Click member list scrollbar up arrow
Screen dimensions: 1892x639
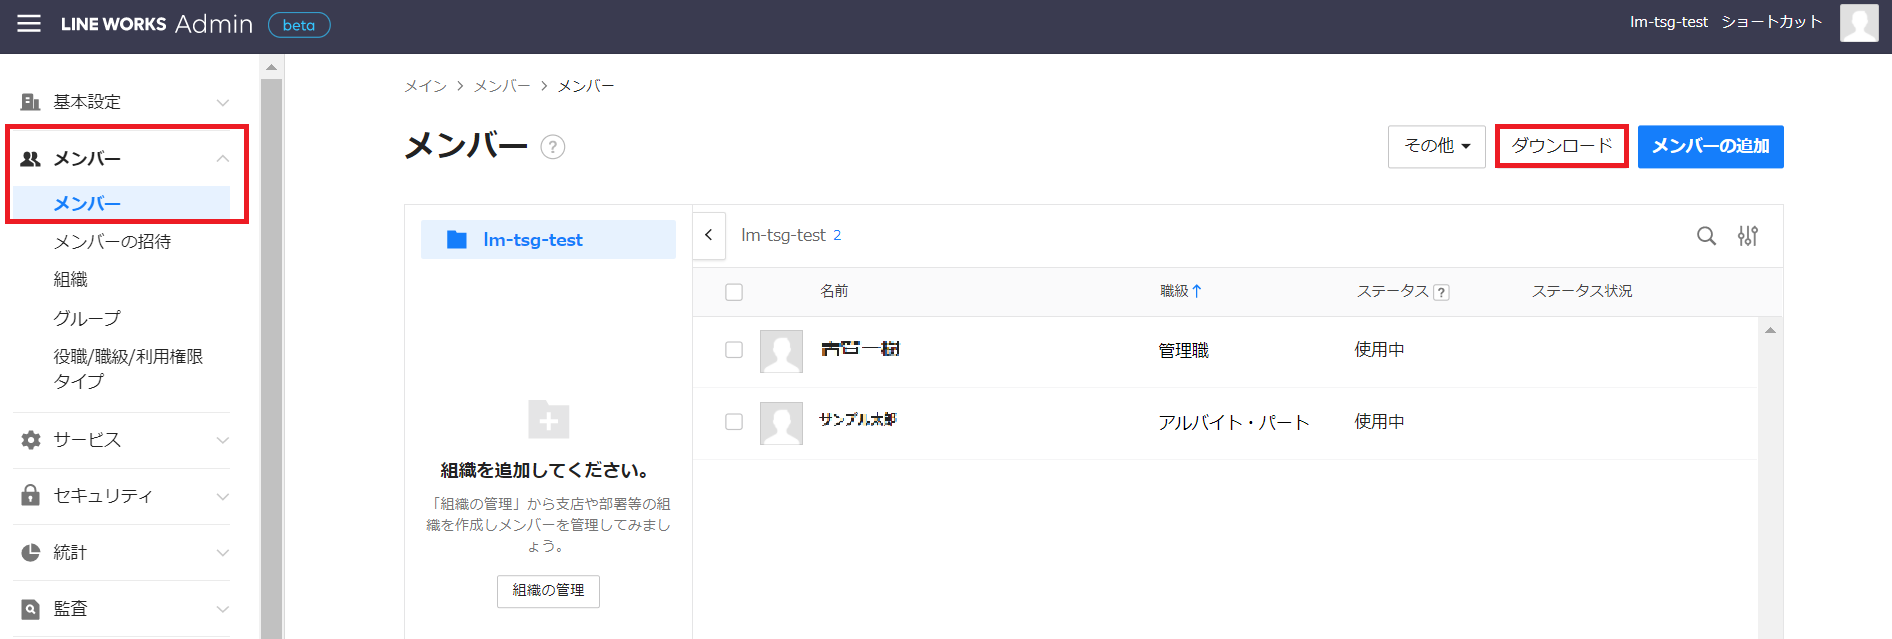(1770, 330)
